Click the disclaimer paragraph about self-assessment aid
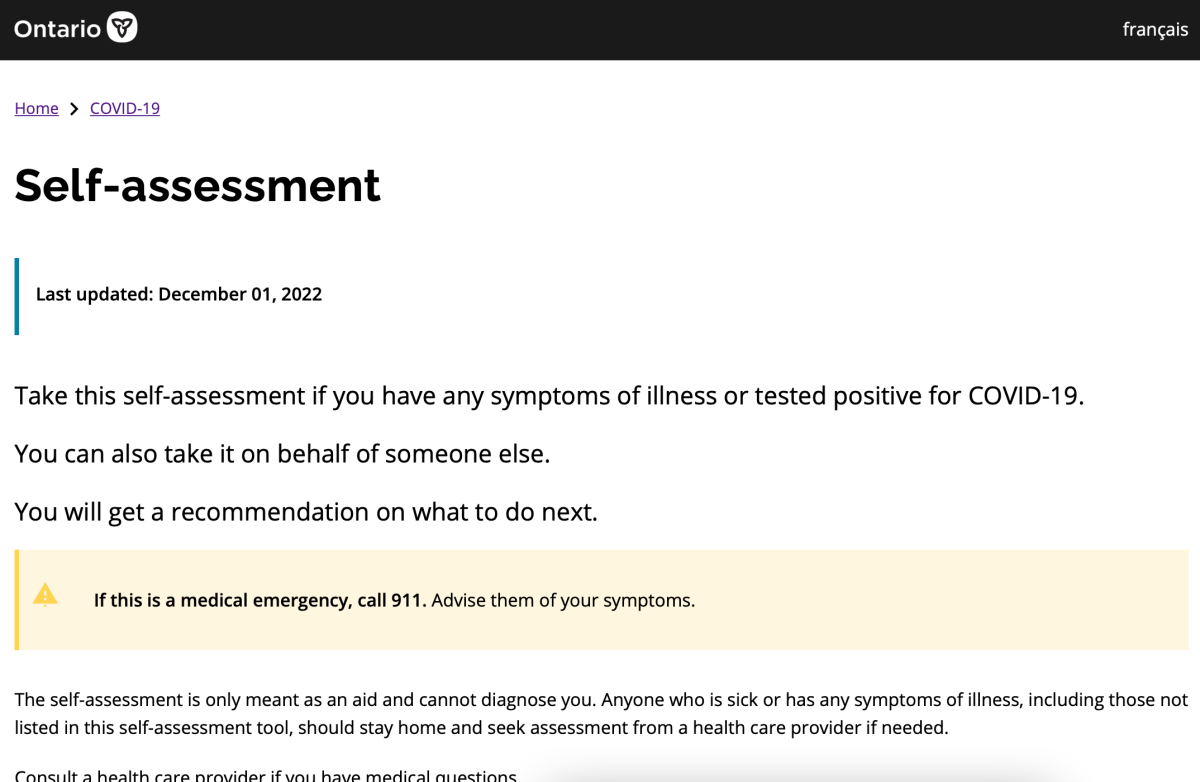The width and height of the screenshot is (1200, 782). (x=600, y=714)
